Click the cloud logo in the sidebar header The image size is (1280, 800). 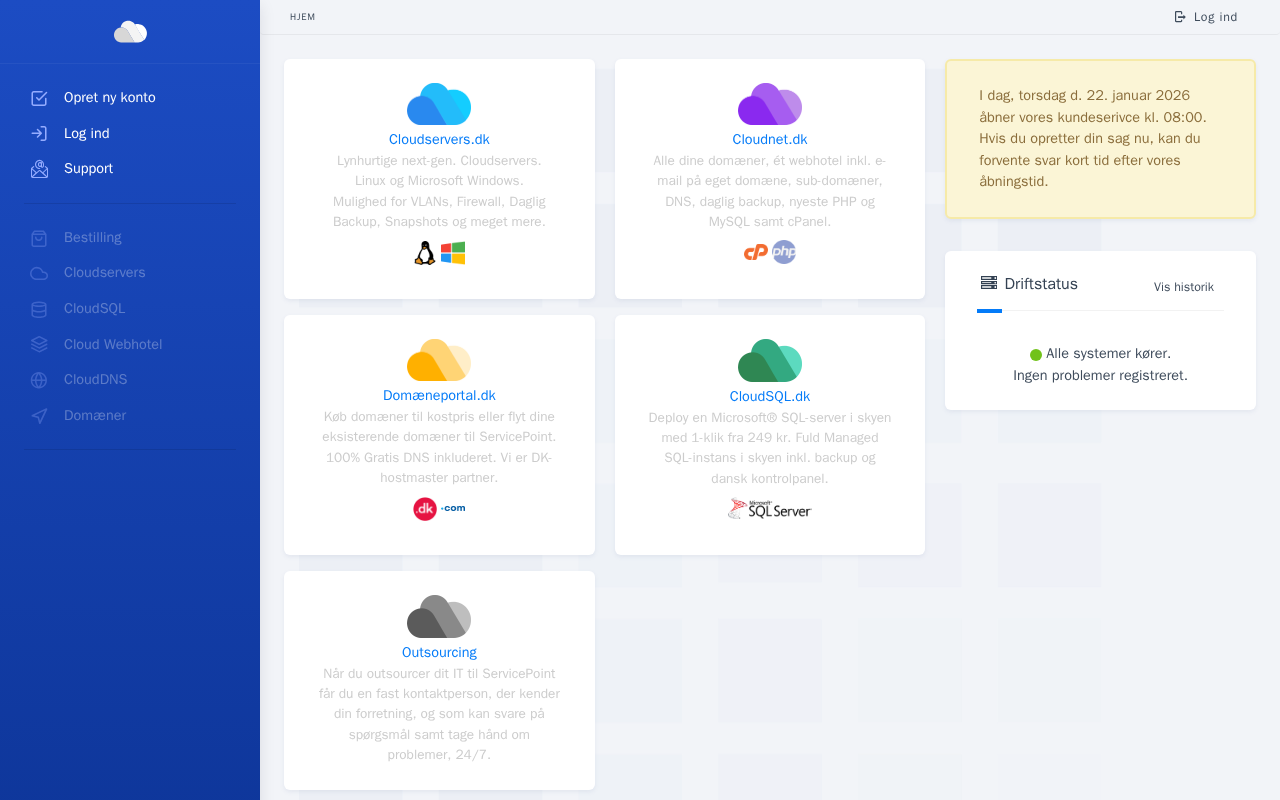pyautogui.click(x=130, y=32)
